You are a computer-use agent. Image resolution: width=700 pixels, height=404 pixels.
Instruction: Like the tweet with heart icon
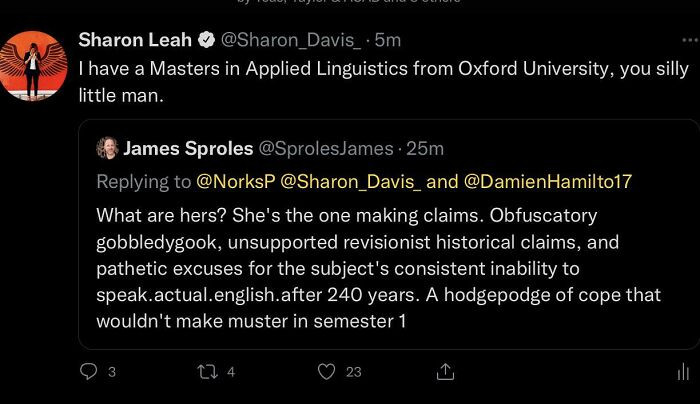326,371
